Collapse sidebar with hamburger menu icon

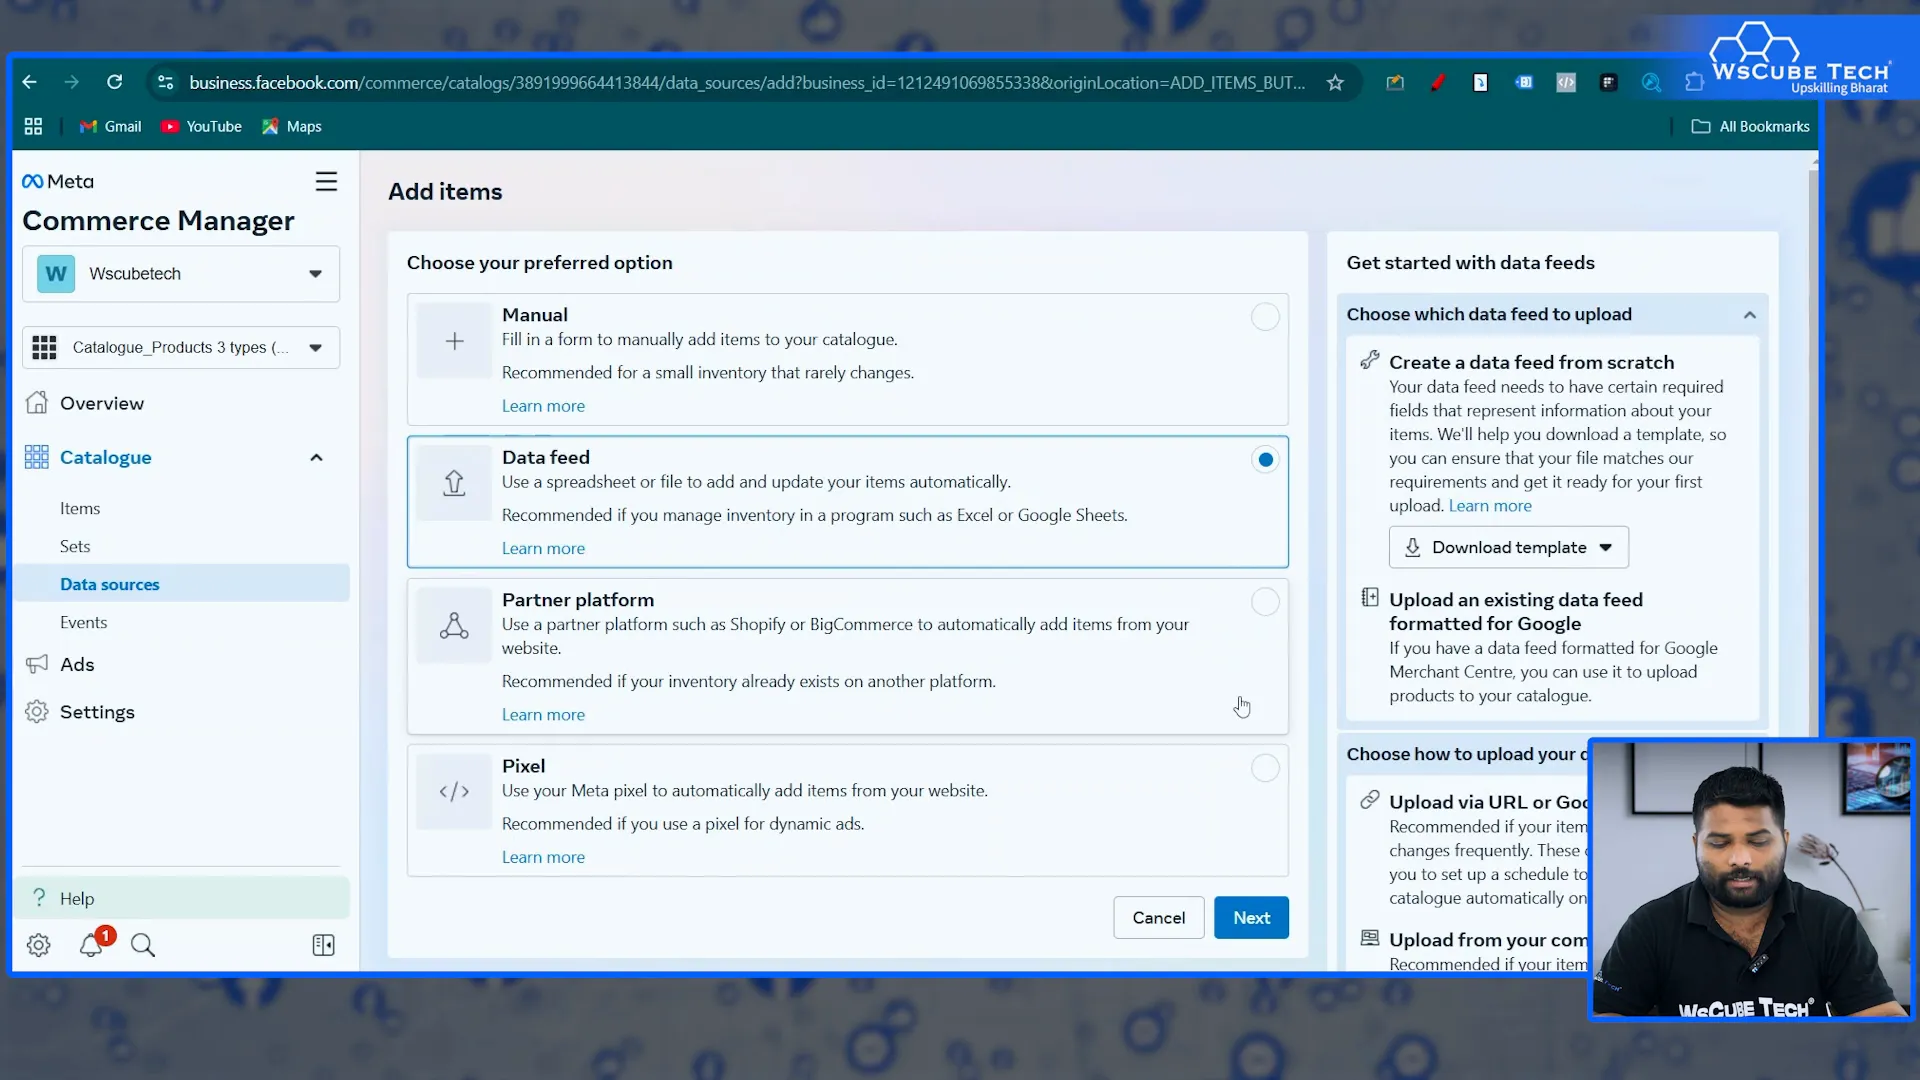[x=326, y=181]
